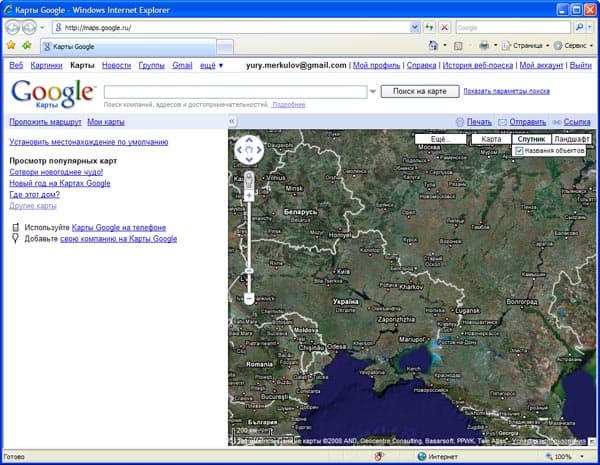Click the Ссылка link above map
This screenshot has width=600, height=465.
pyautogui.click(x=577, y=122)
